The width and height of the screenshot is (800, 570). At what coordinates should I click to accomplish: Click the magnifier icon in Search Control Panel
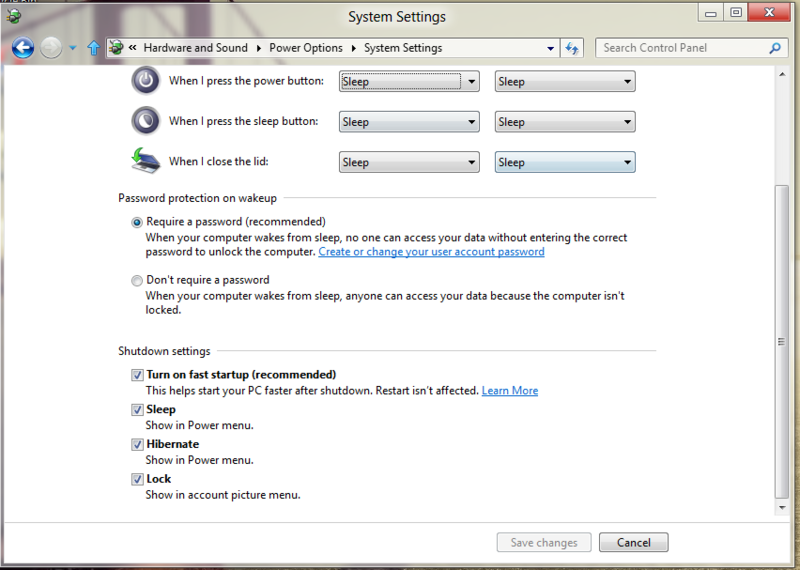775,48
